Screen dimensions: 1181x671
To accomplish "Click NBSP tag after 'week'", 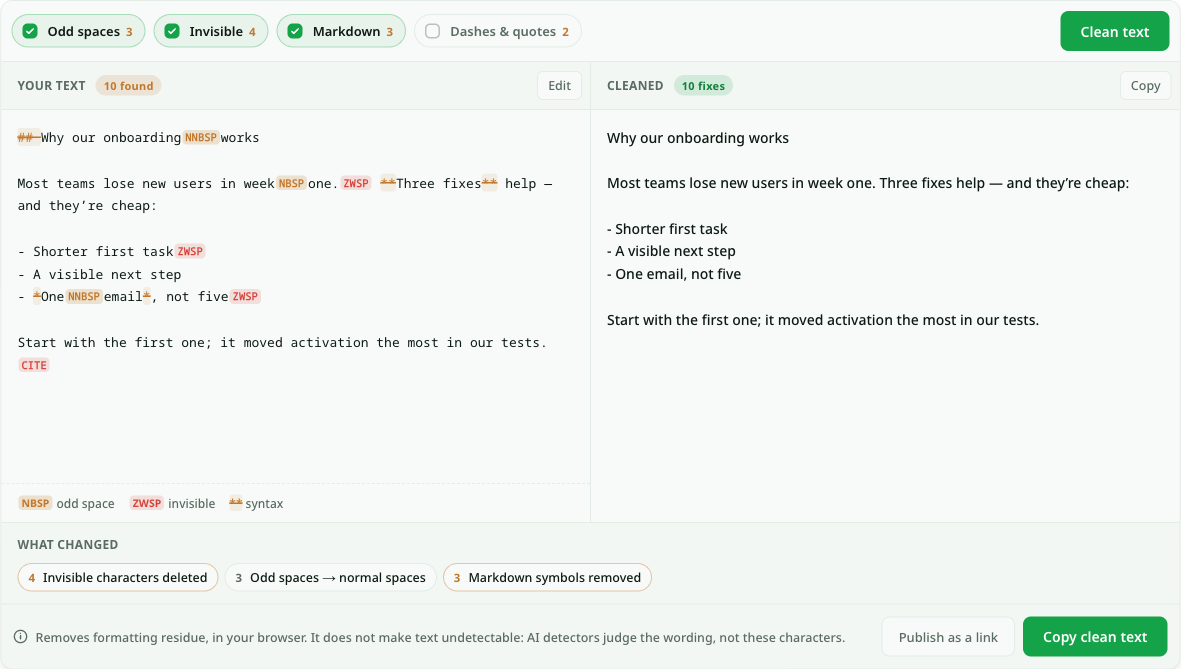I will point(291,183).
